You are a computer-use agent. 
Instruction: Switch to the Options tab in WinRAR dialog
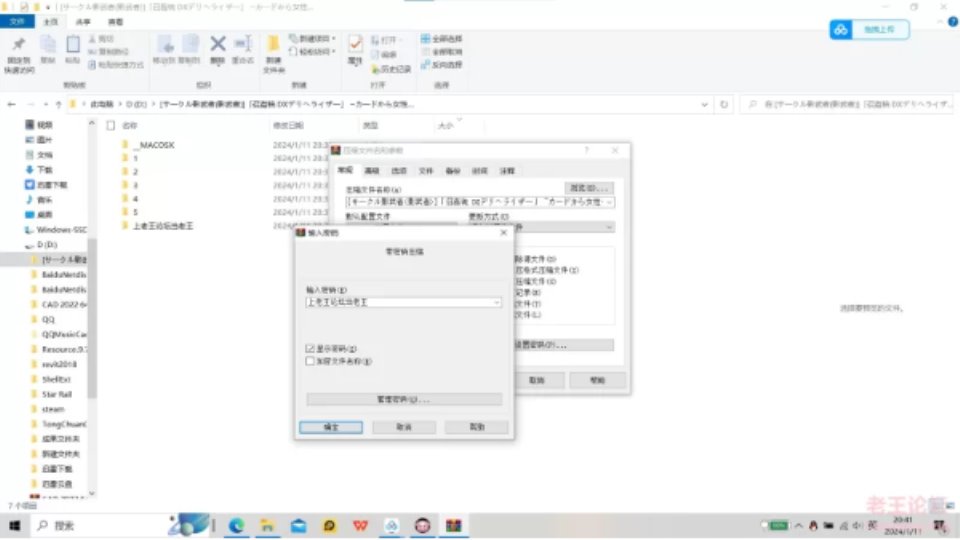(399, 171)
